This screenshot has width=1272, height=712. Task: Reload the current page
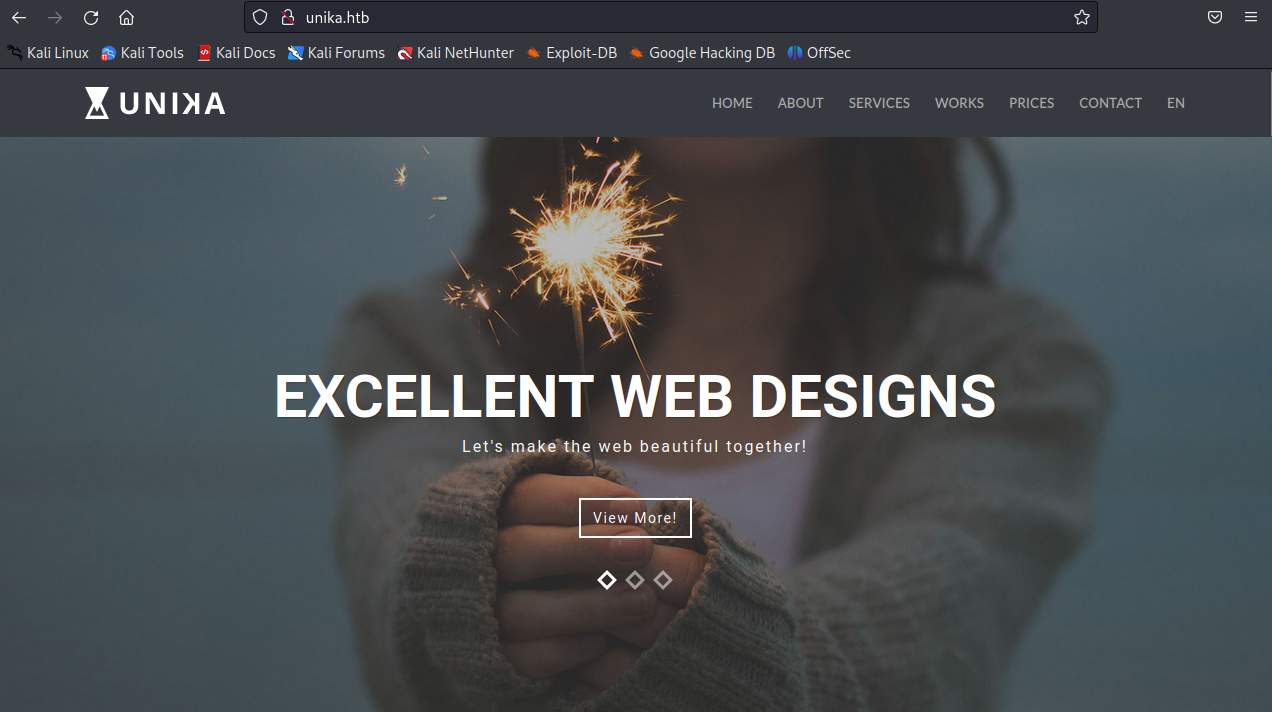click(91, 17)
